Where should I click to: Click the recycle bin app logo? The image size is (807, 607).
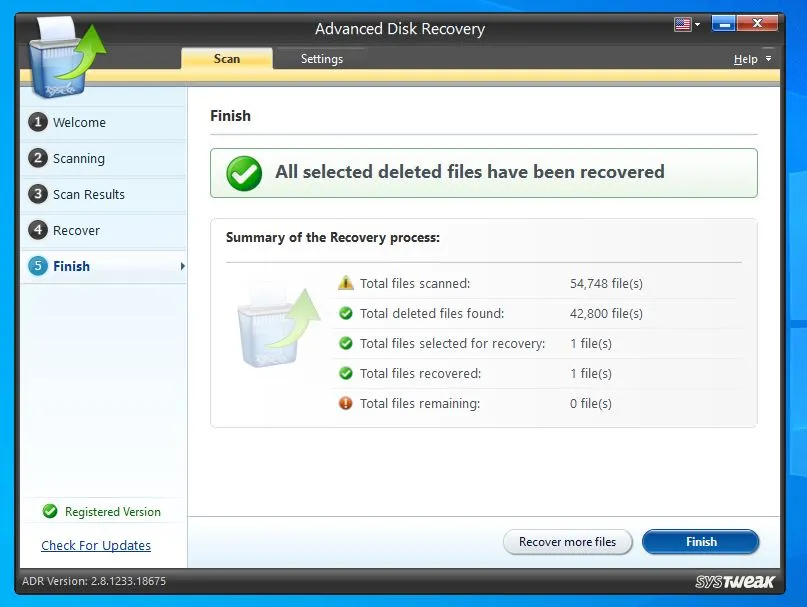(67, 57)
